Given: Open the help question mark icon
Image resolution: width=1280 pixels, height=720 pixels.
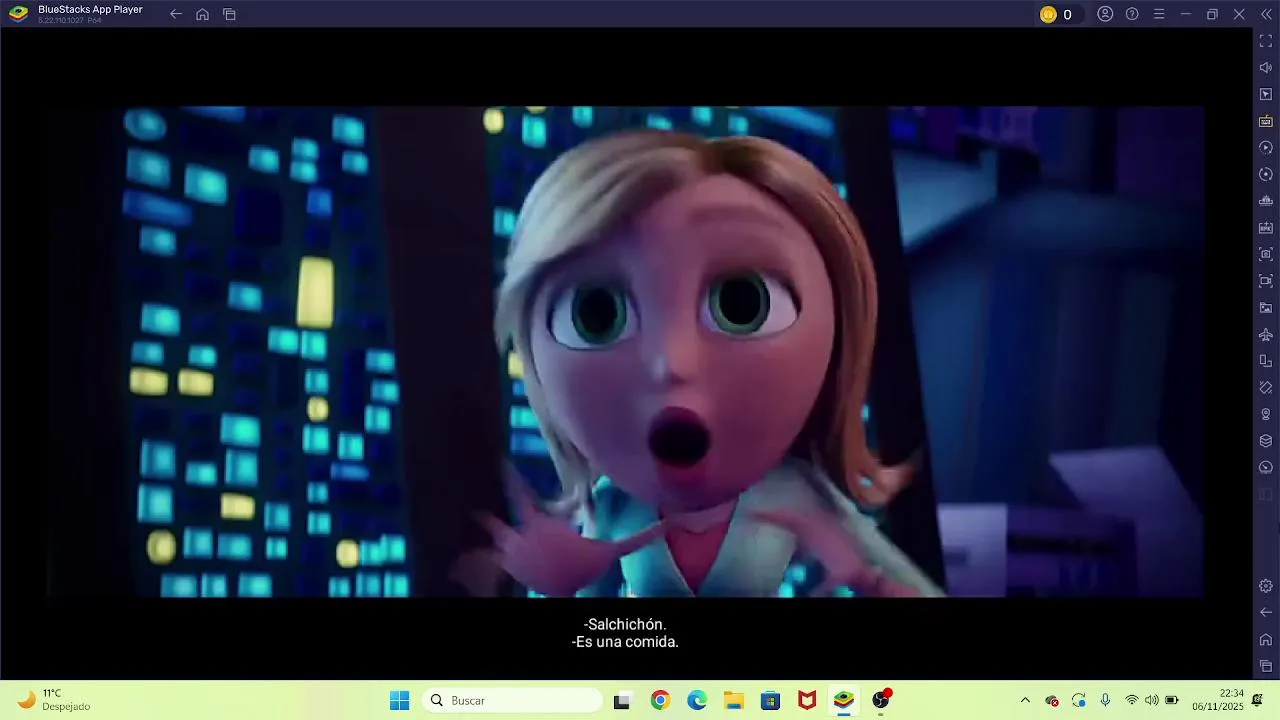Looking at the screenshot, I should [x=1132, y=14].
